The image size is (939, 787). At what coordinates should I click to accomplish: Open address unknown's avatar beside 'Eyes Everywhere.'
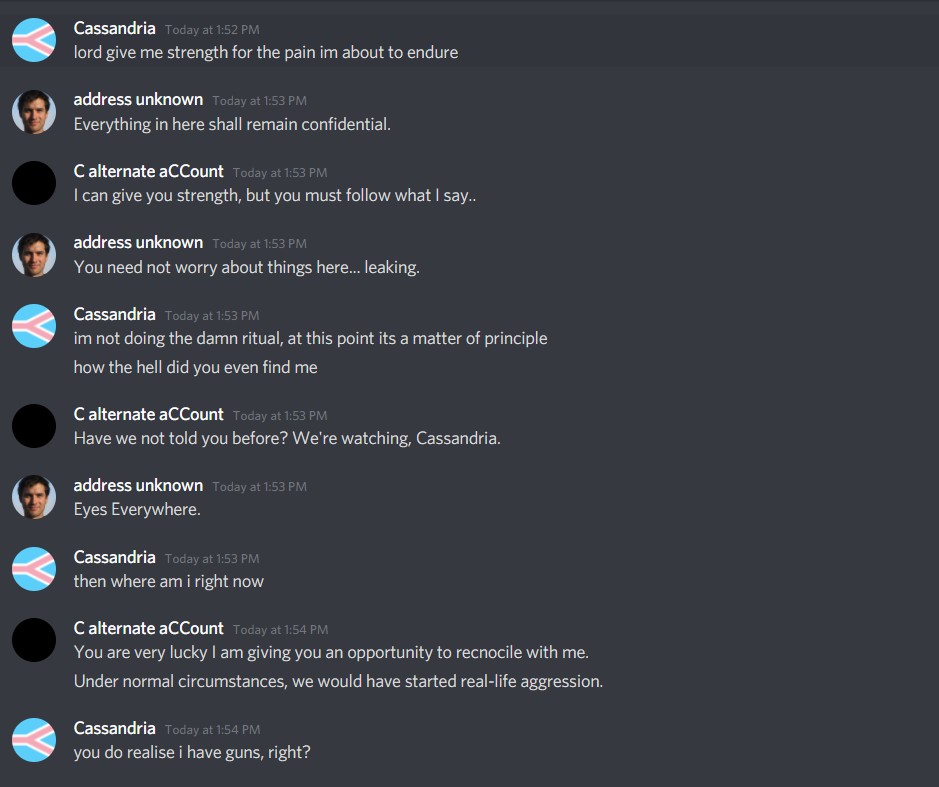click(x=34, y=498)
